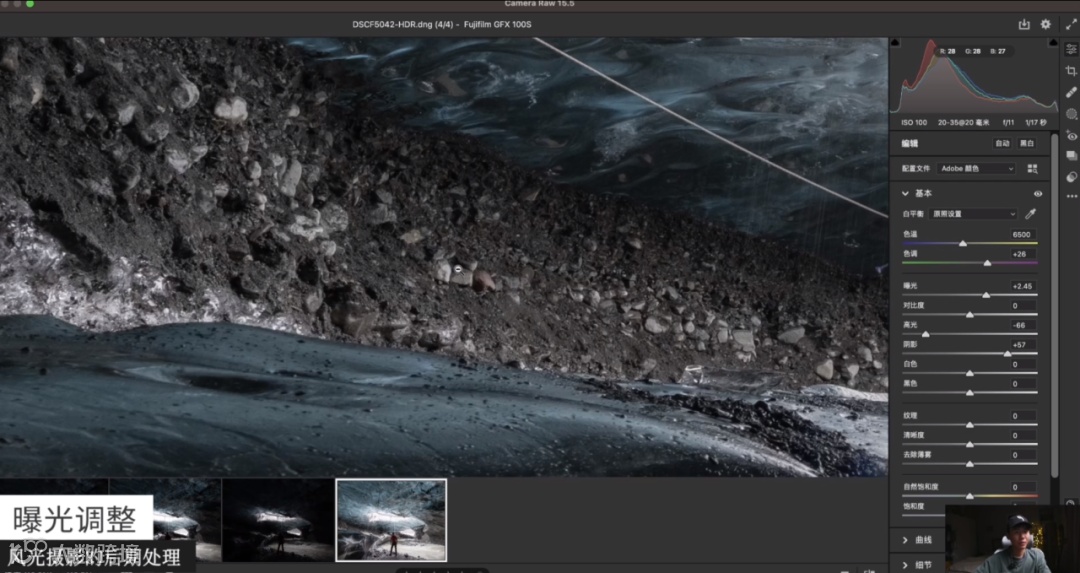Select the highlighted fourth filmstrip thumbnail
This screenshot has width=1080, height=573.
coord(391,519)
